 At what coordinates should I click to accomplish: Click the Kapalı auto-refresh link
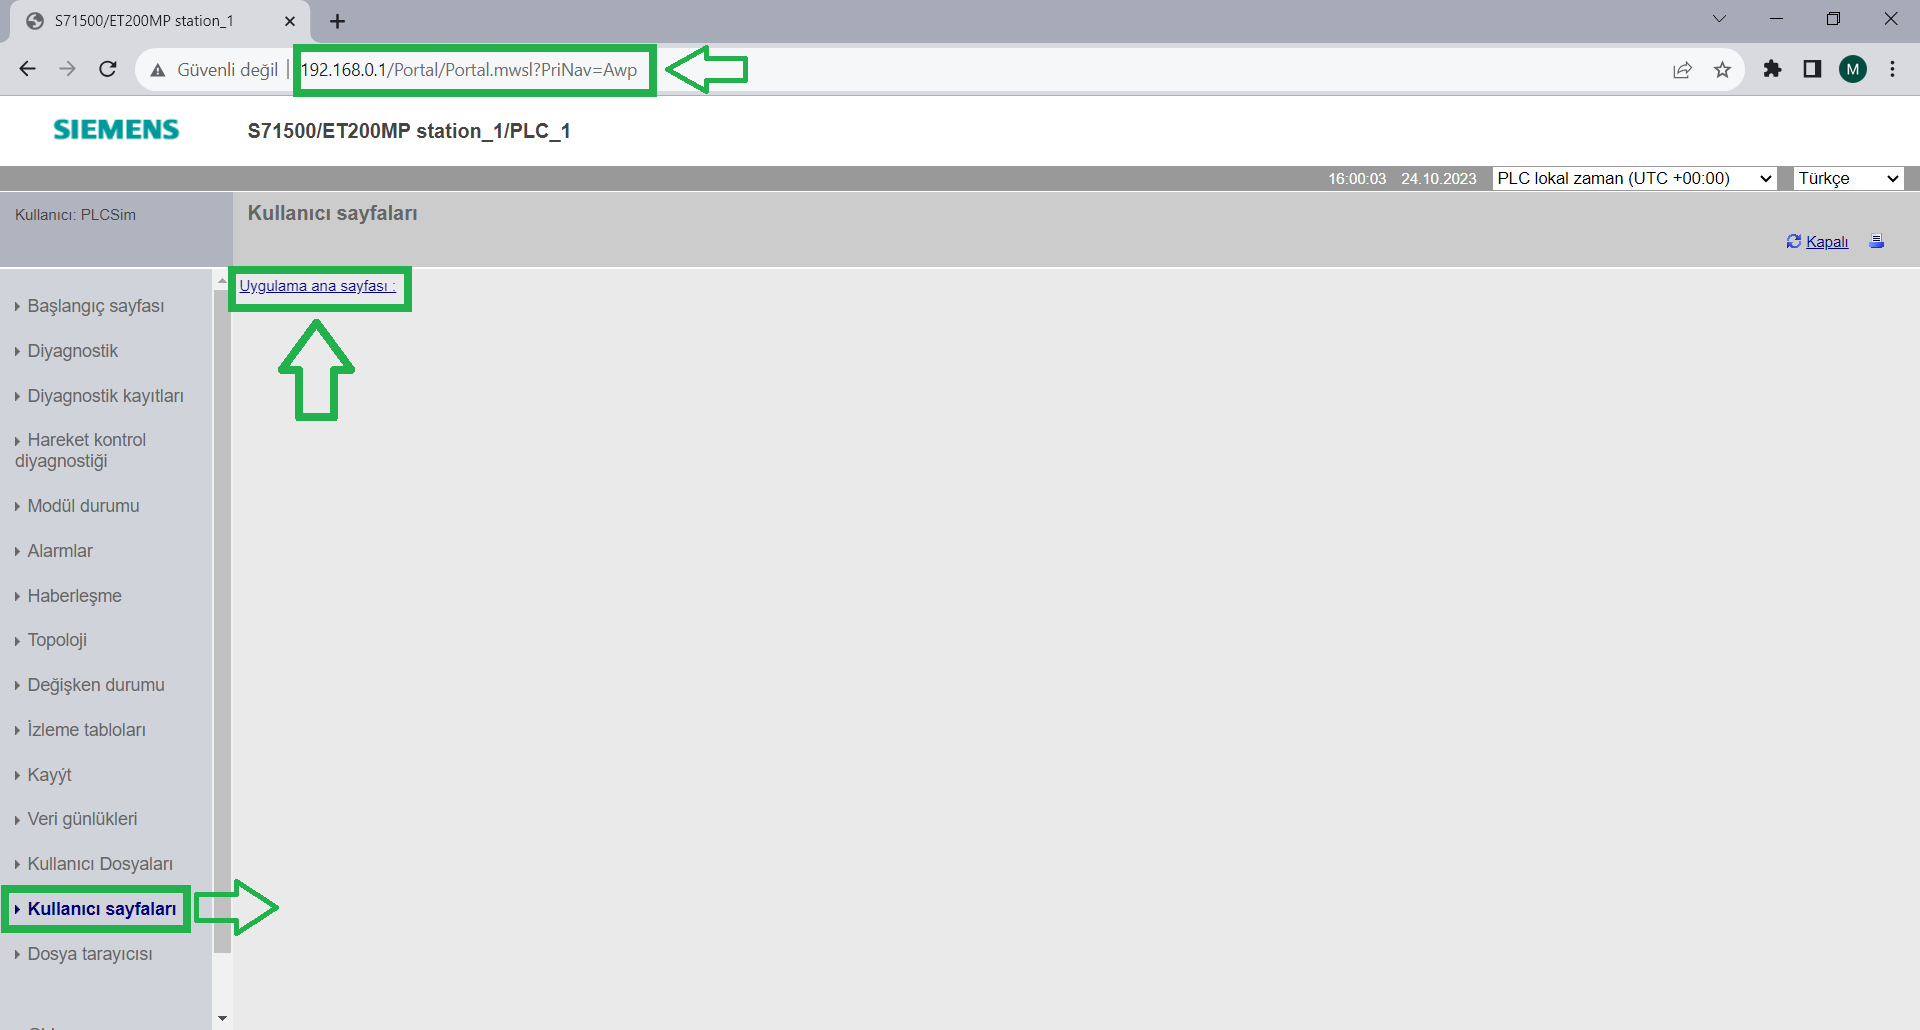click(1826, 242)
